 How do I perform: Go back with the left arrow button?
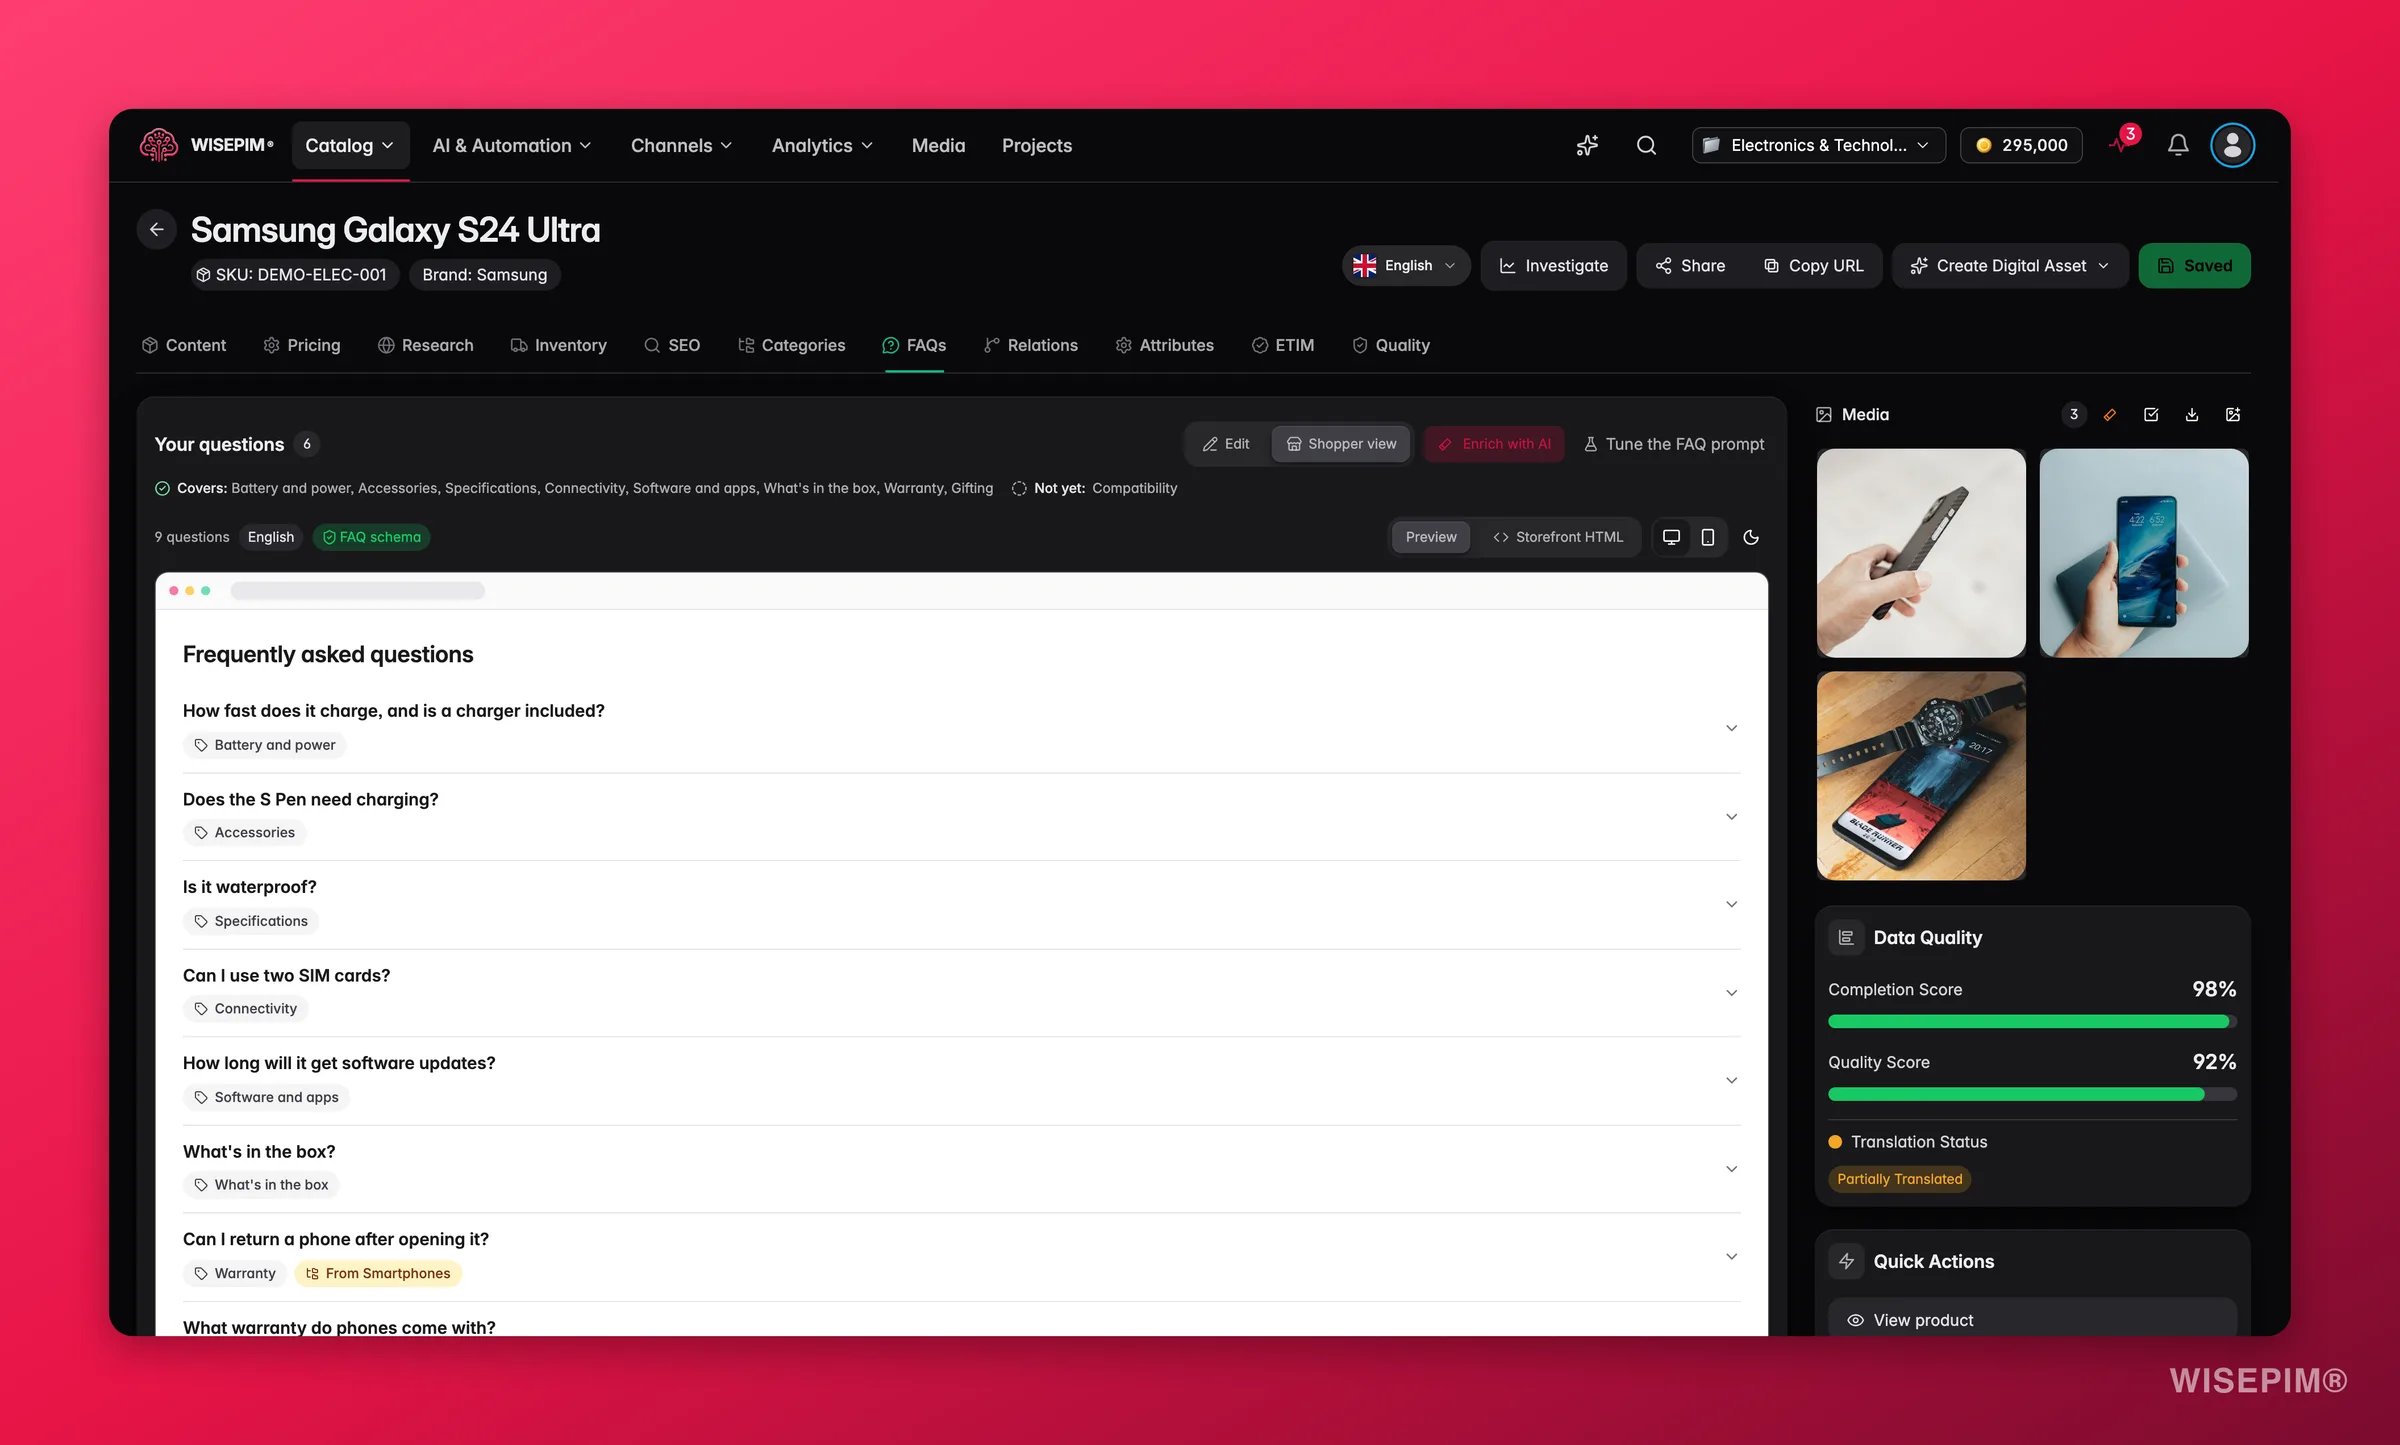point(157,229)
